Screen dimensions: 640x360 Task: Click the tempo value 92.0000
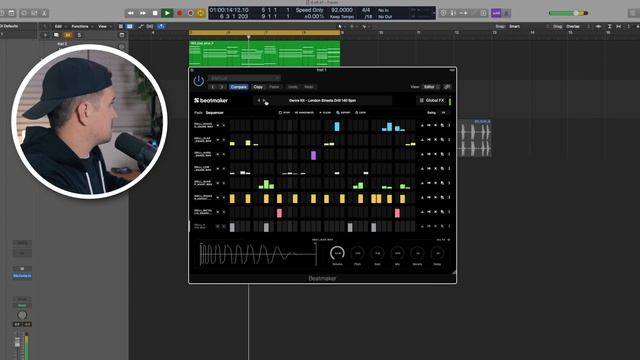pyautogui.click(x=342, y=10)
